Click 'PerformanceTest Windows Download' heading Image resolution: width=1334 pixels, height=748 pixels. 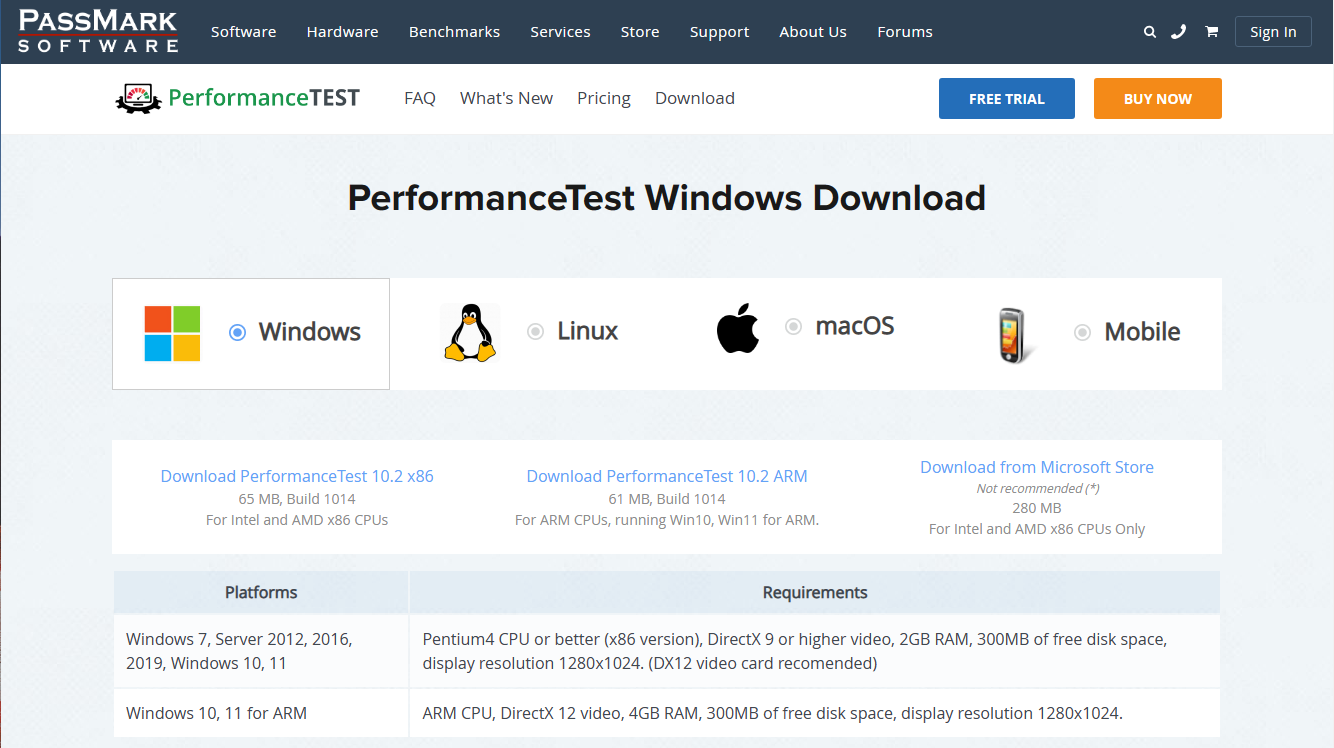coord(667,198)
